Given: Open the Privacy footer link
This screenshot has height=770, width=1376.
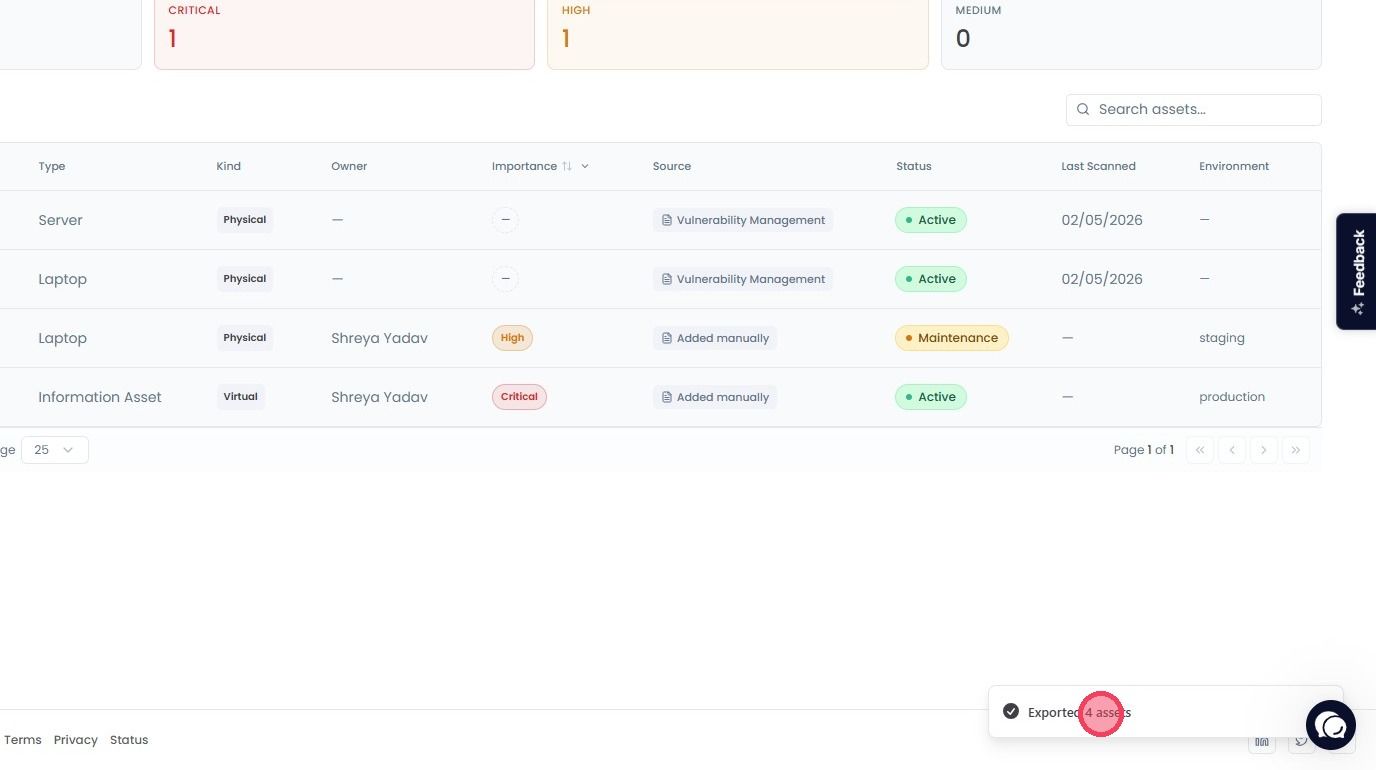Looking at the screenshot, I should tap(76, 740).
